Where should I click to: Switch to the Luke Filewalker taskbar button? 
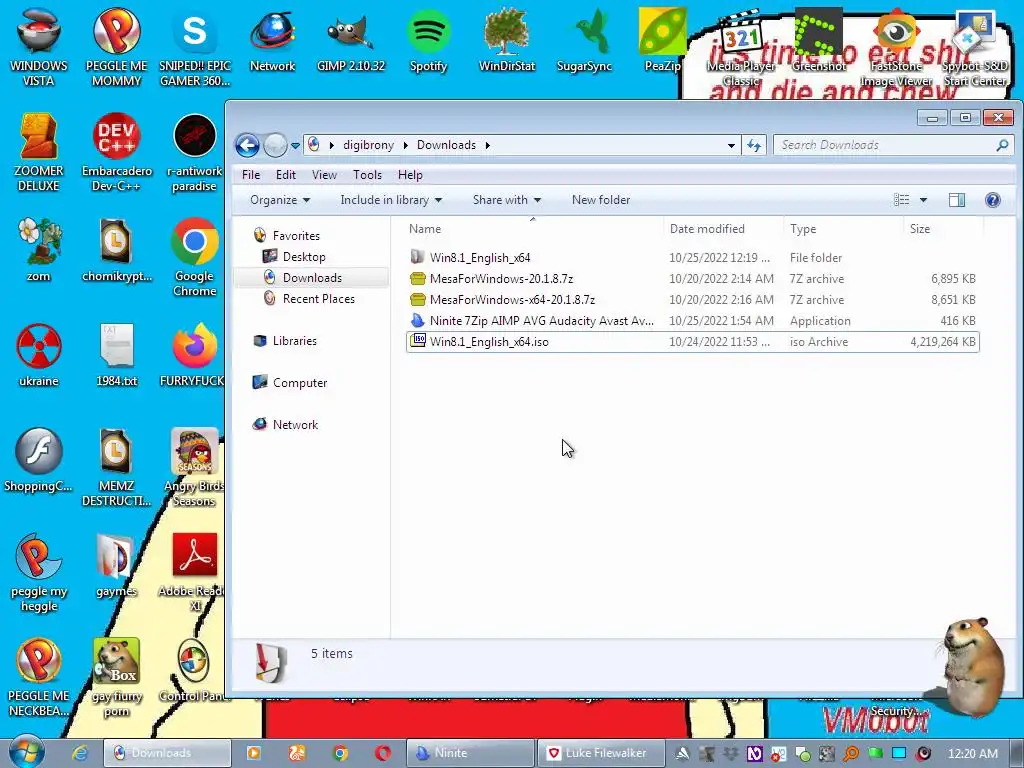[600, 753]
